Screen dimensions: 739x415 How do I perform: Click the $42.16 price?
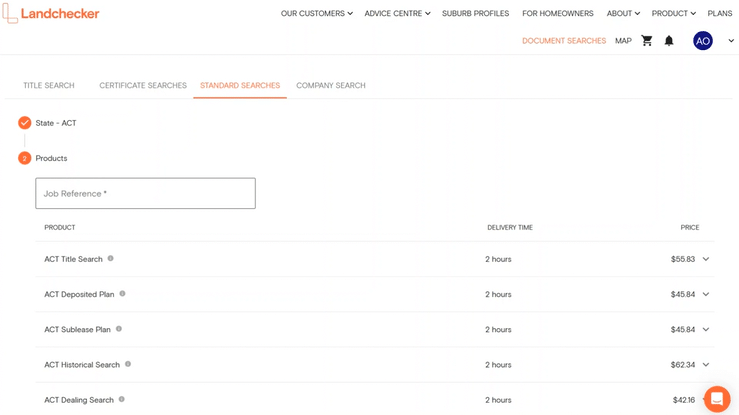tap(684, 400)
